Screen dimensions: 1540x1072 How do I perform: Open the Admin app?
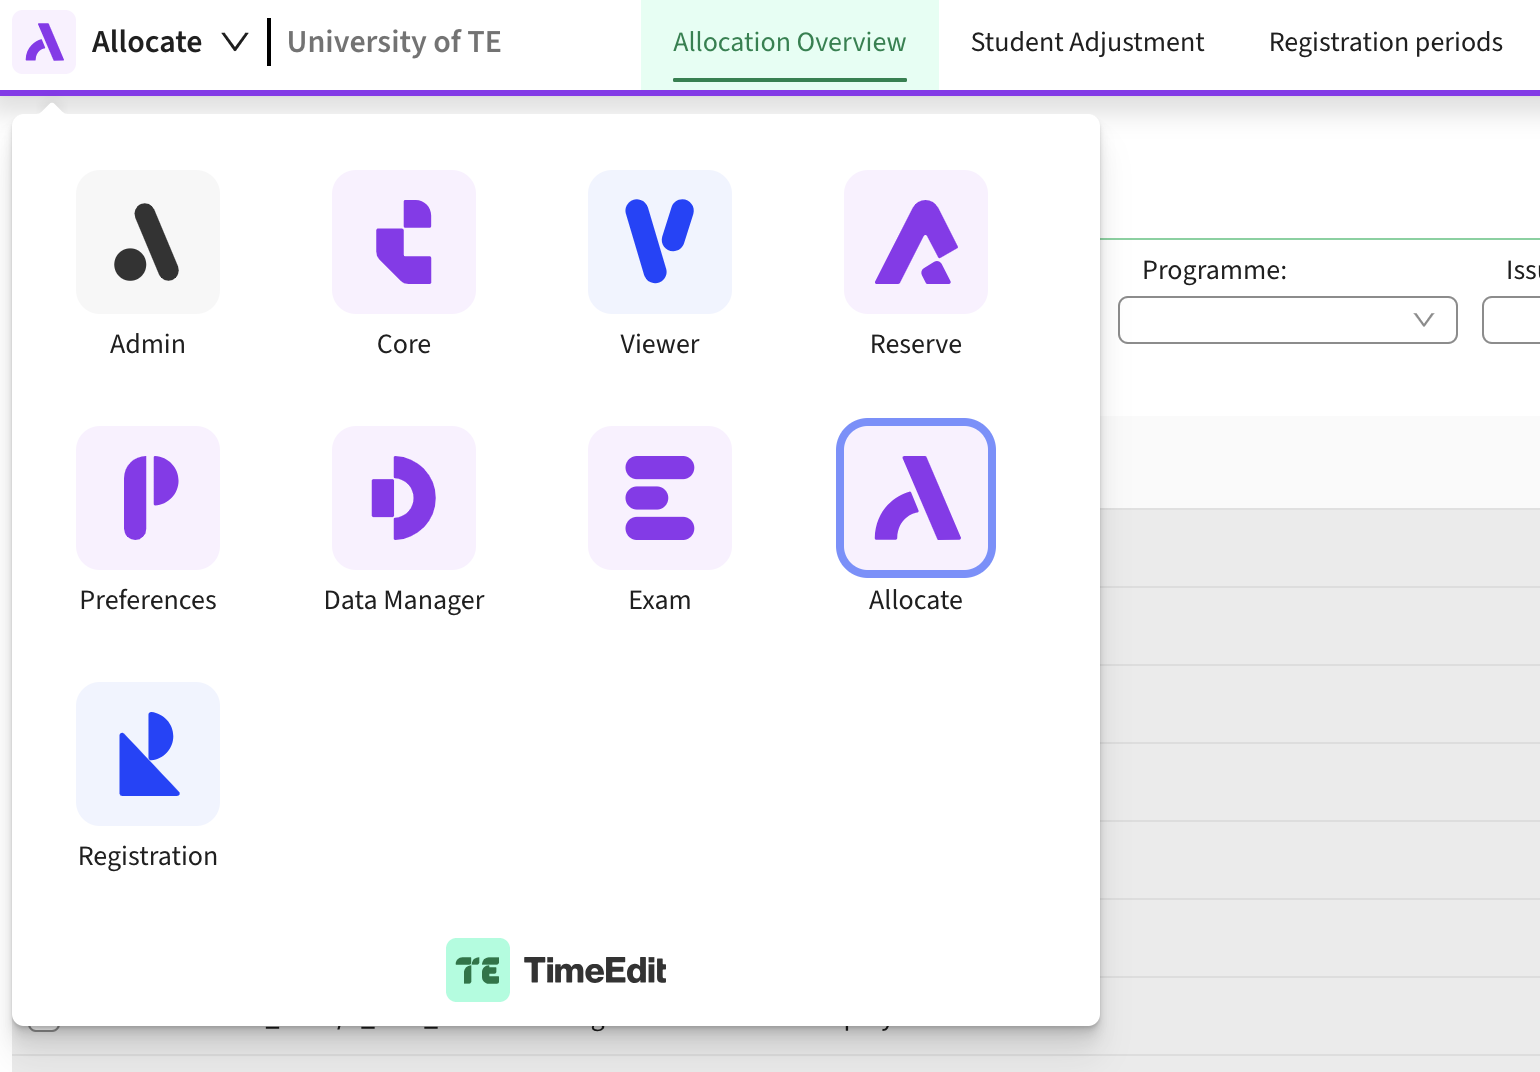148,242
